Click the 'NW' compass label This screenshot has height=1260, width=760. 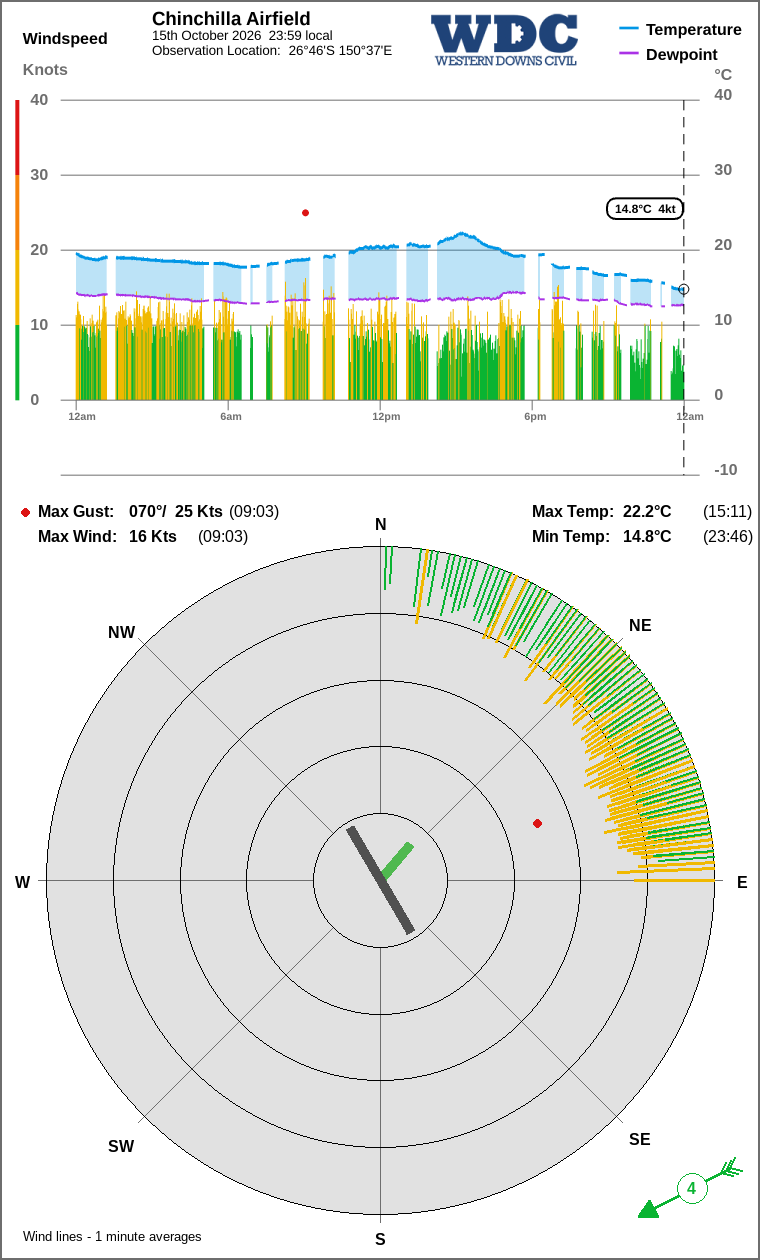[121, 633]
